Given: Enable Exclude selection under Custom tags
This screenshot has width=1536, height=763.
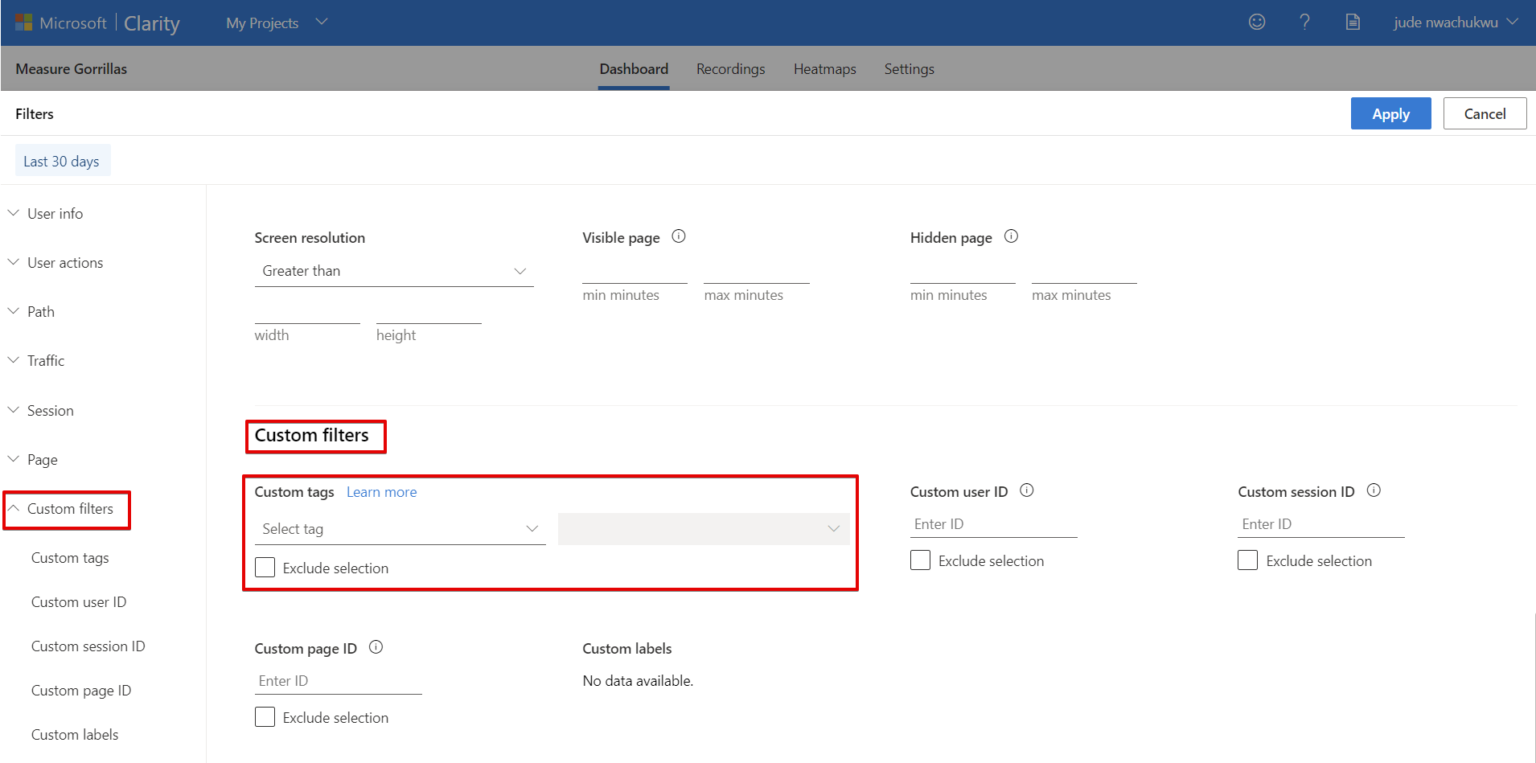Looking at the screenshot, I should tap(265, 567).
